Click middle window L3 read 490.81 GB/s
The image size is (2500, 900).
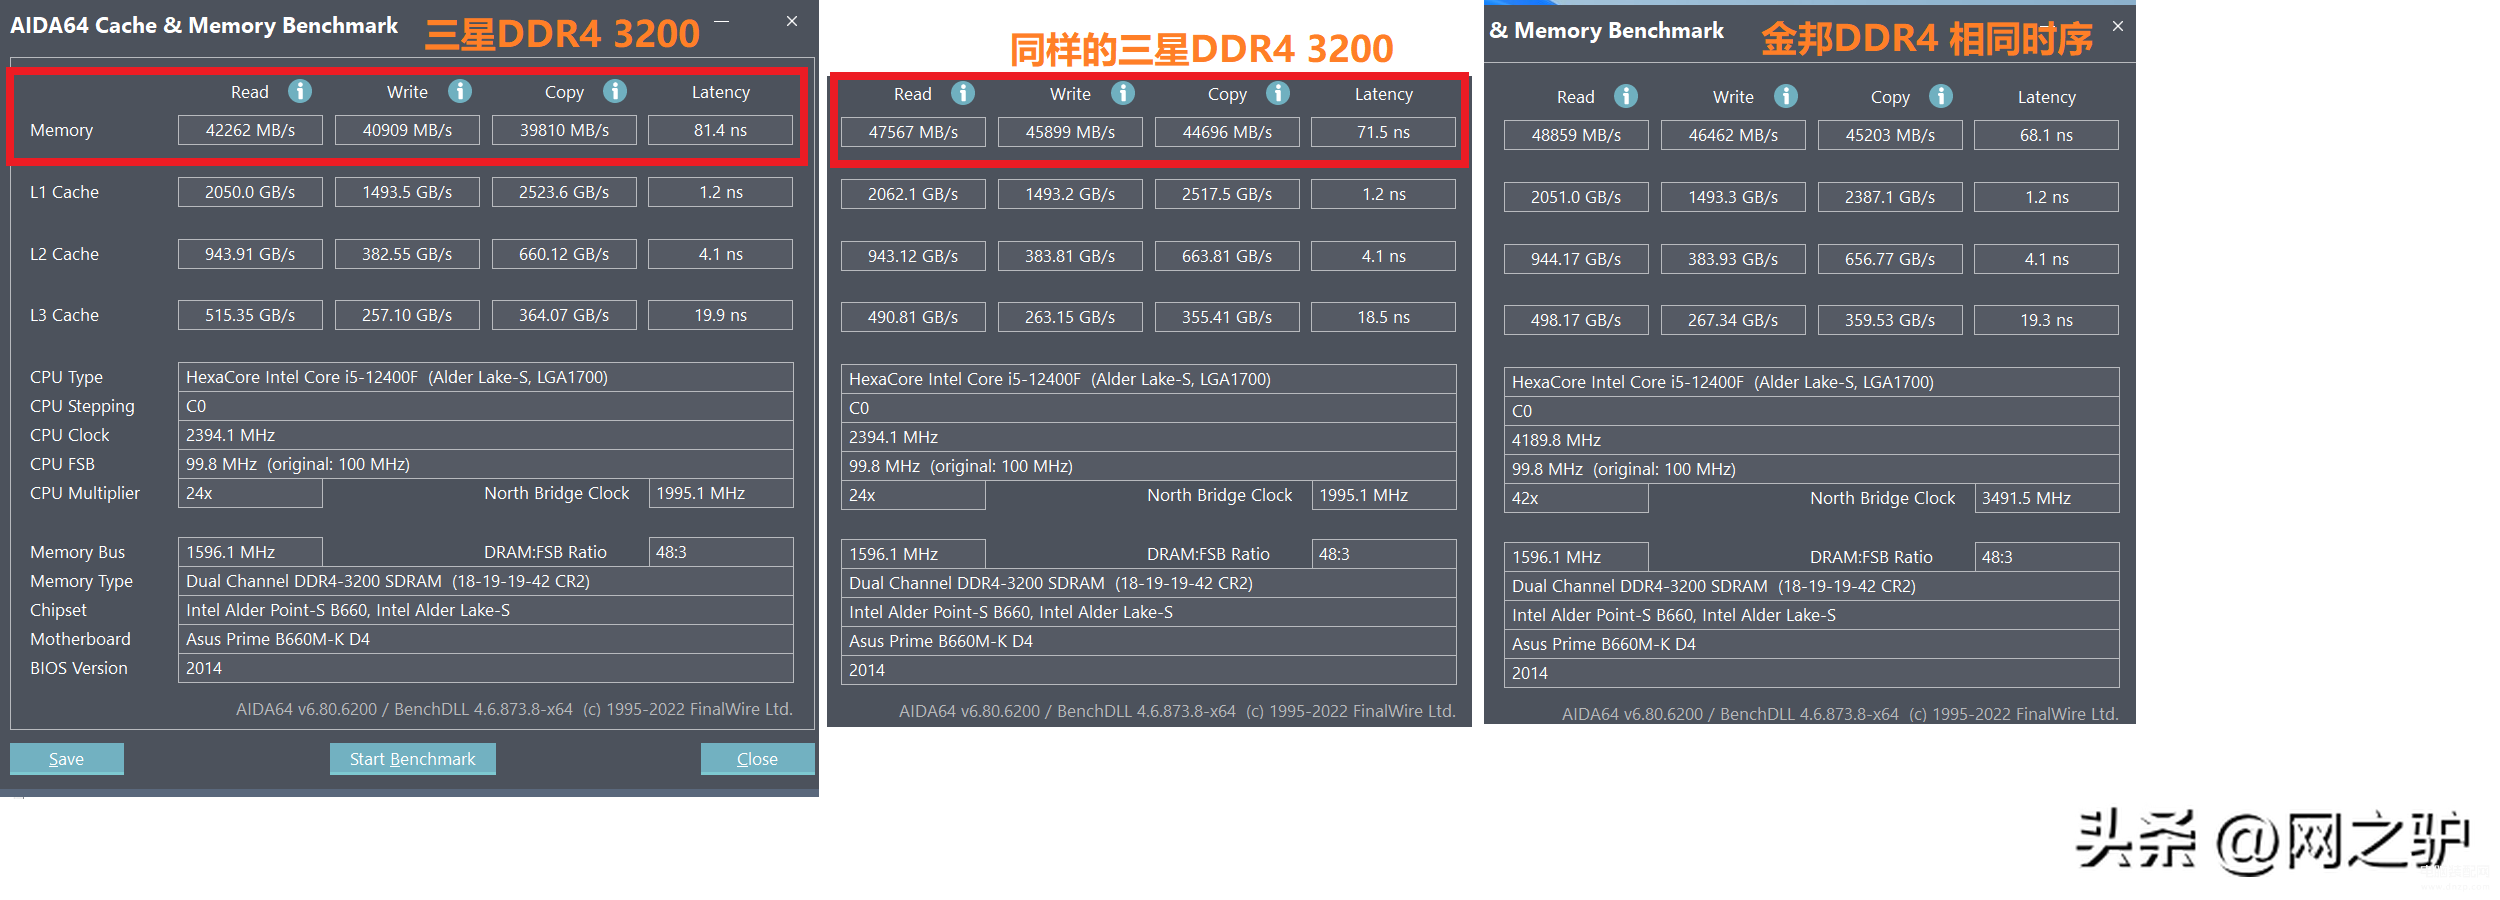click(913, 317)
